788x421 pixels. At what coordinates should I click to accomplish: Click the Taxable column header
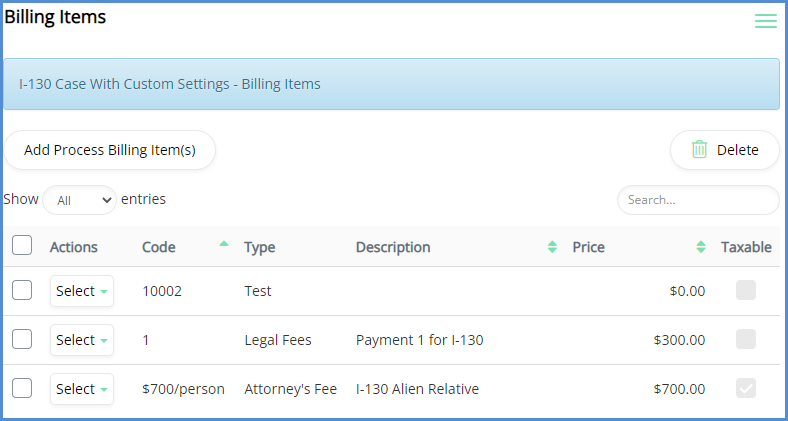[x=746, y=247]
